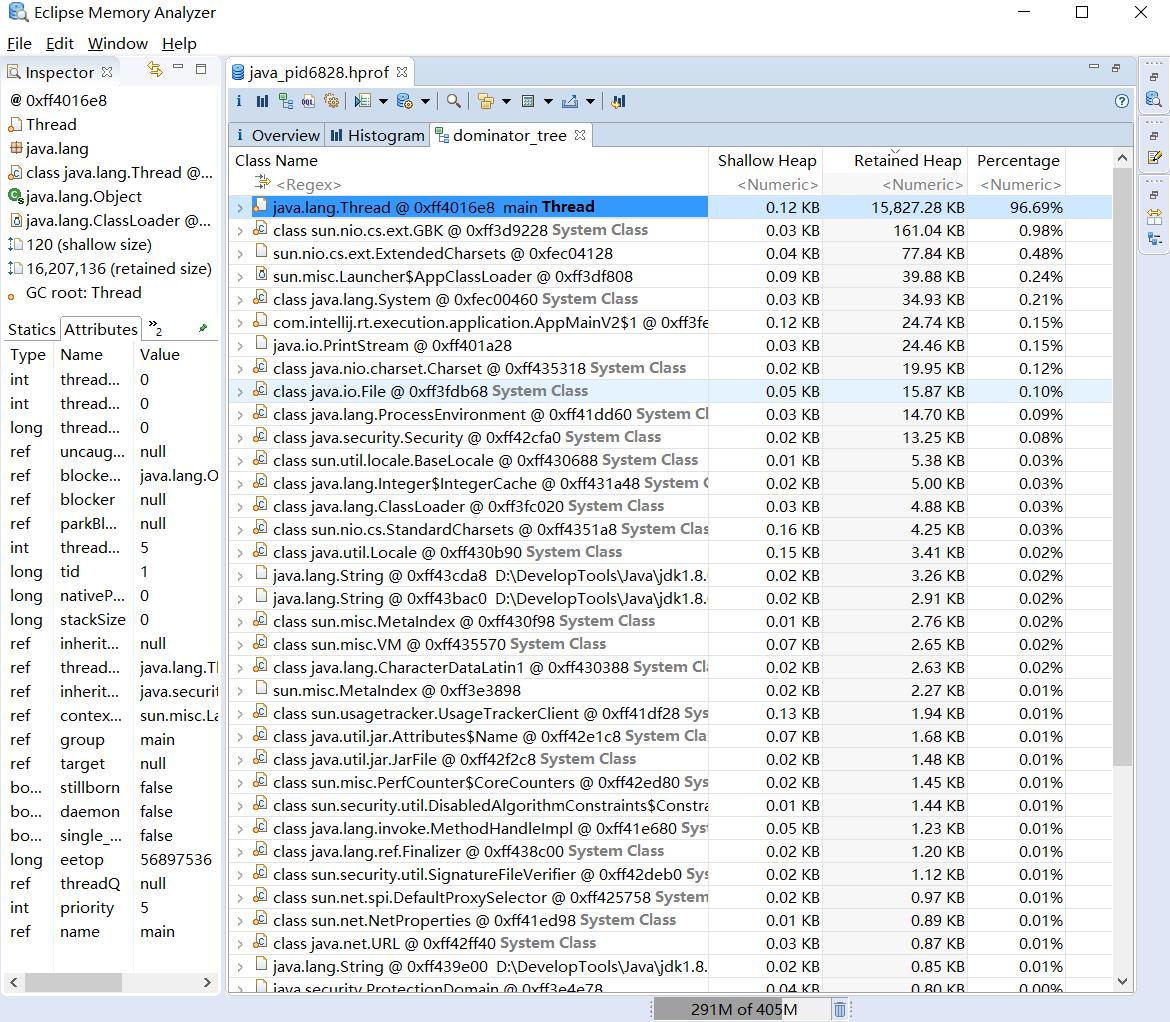Image resolution: width=1170 pixels, height=1022 pixels.
Task: Open navigation history sidebar icon
Action: [1154, 239]
